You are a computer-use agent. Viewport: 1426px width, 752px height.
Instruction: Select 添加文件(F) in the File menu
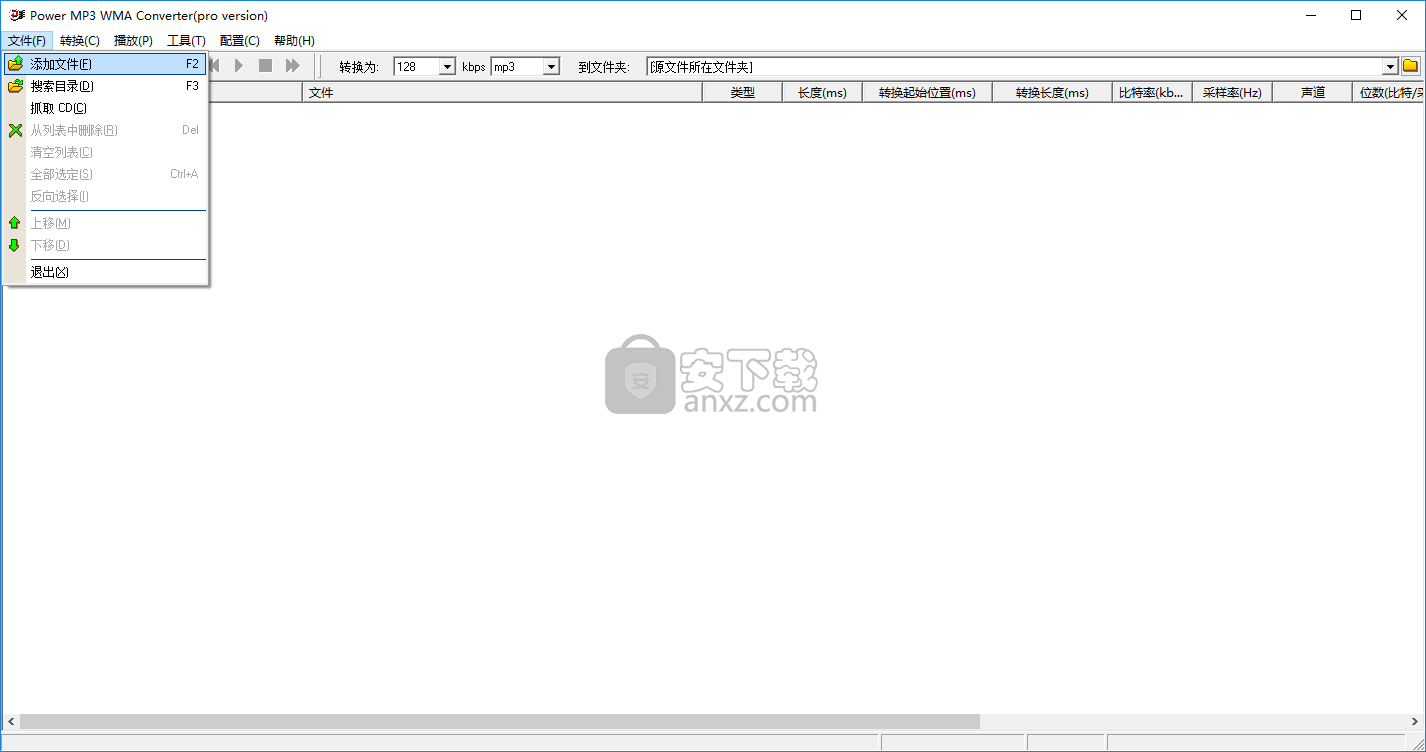pos(105,64)
